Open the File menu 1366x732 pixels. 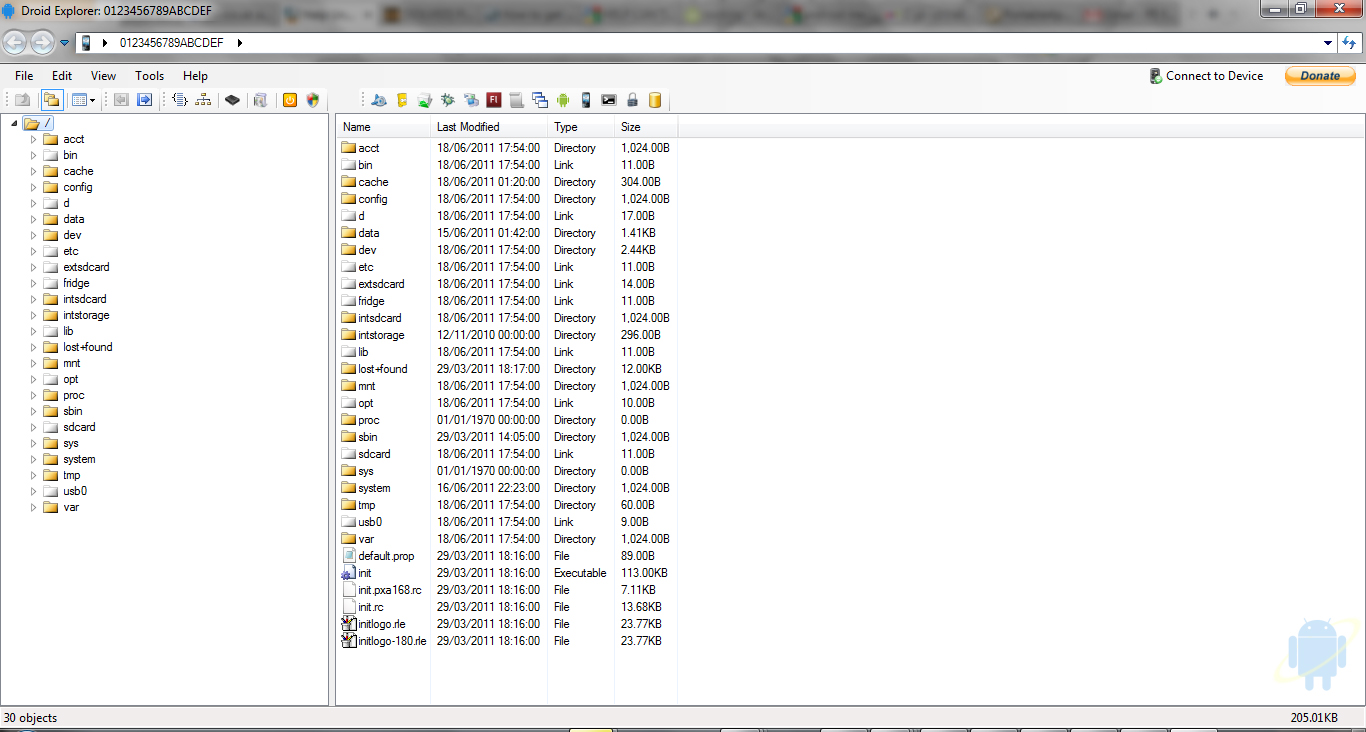point(24,76)
